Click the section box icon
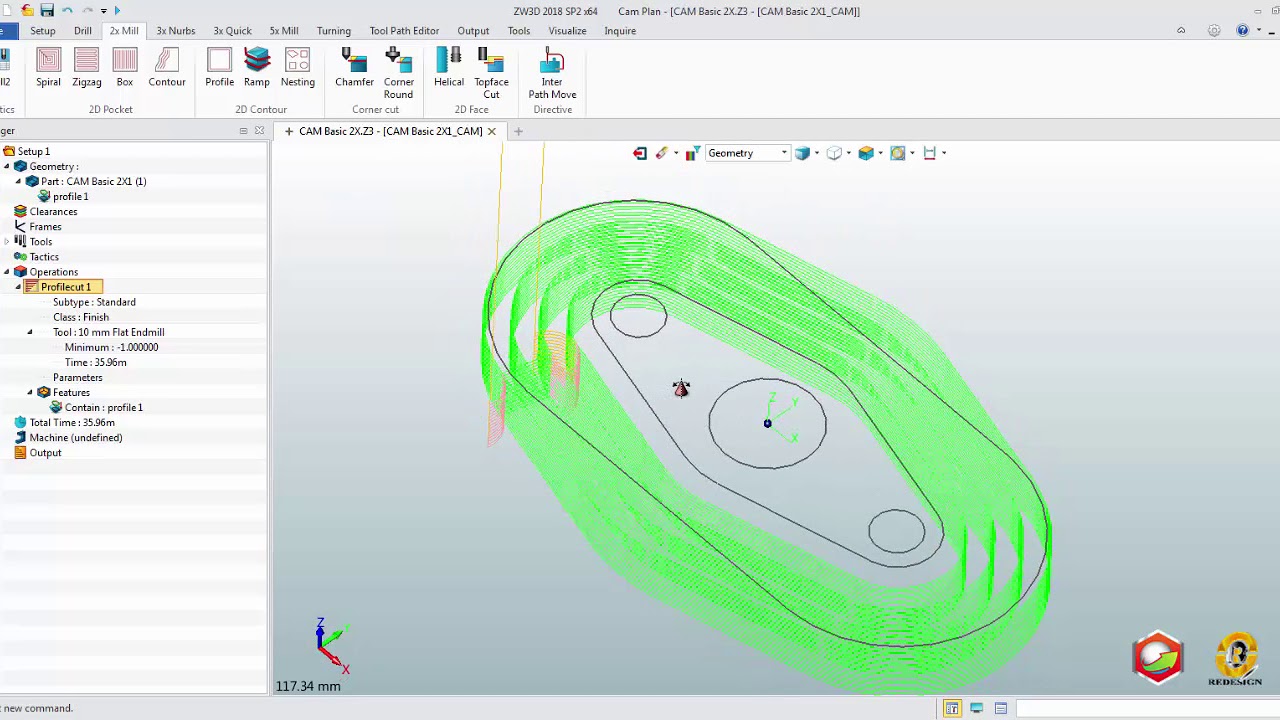 pyautogui.click(x=866, y=153)
